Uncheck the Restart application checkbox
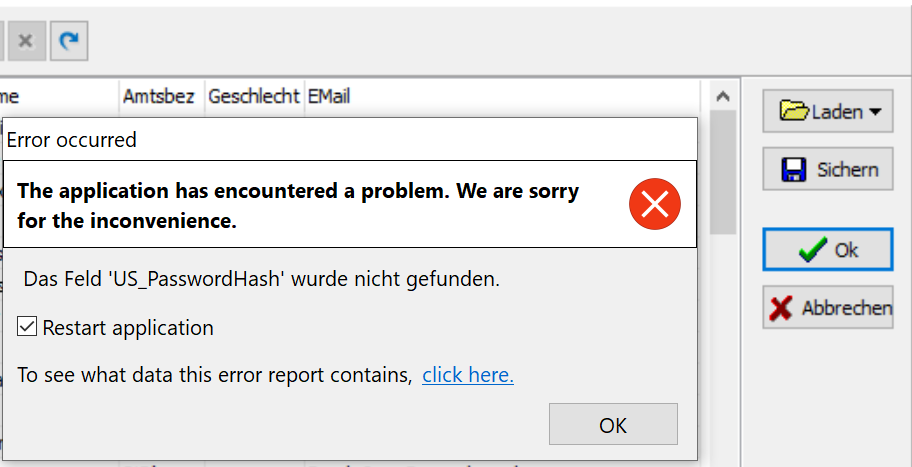 pyautogui.click(x=27, y=327)
